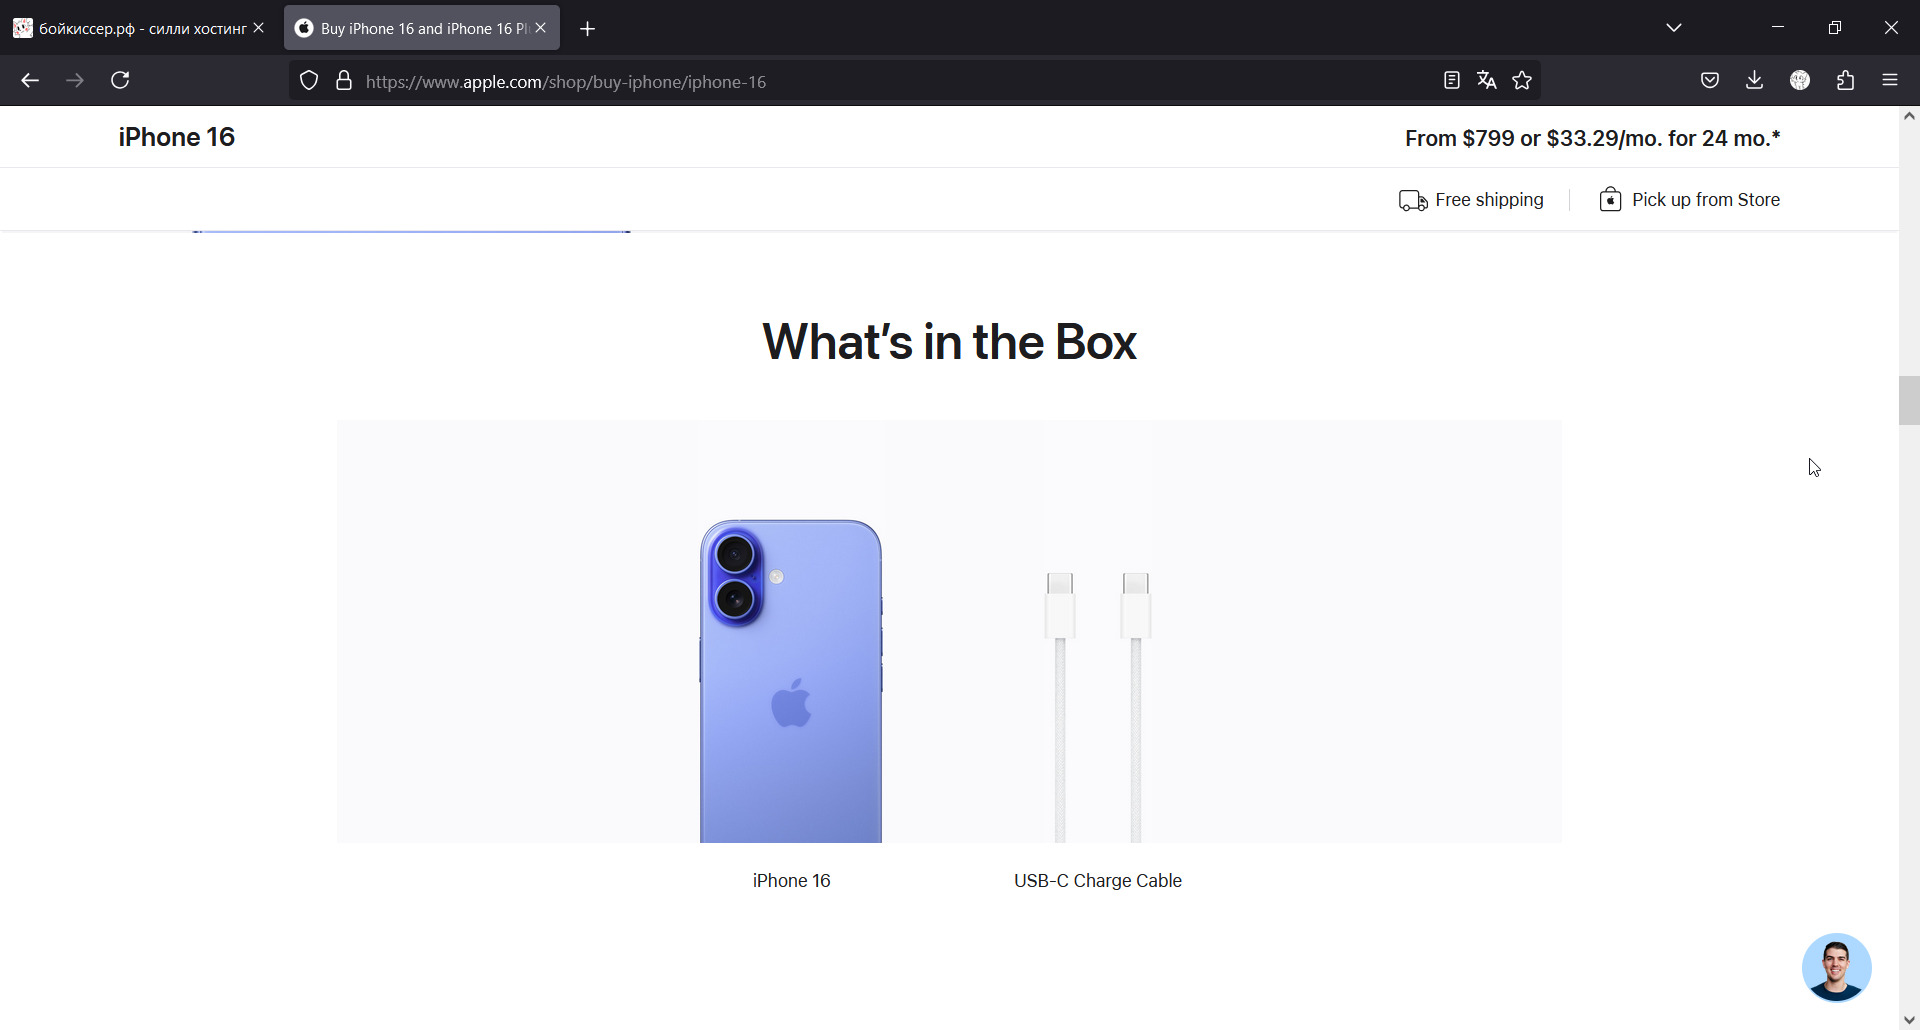Click the iPhone 16 caption text
Viewport: 1920px width, 1030px height.
[791, 881]
